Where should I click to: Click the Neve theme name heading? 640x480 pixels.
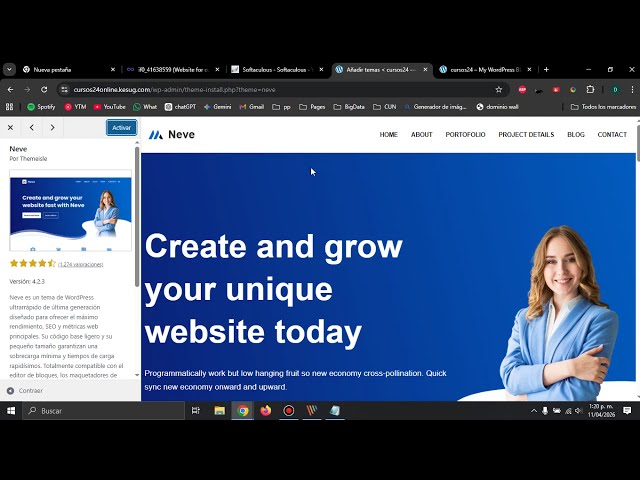[18, 149]
